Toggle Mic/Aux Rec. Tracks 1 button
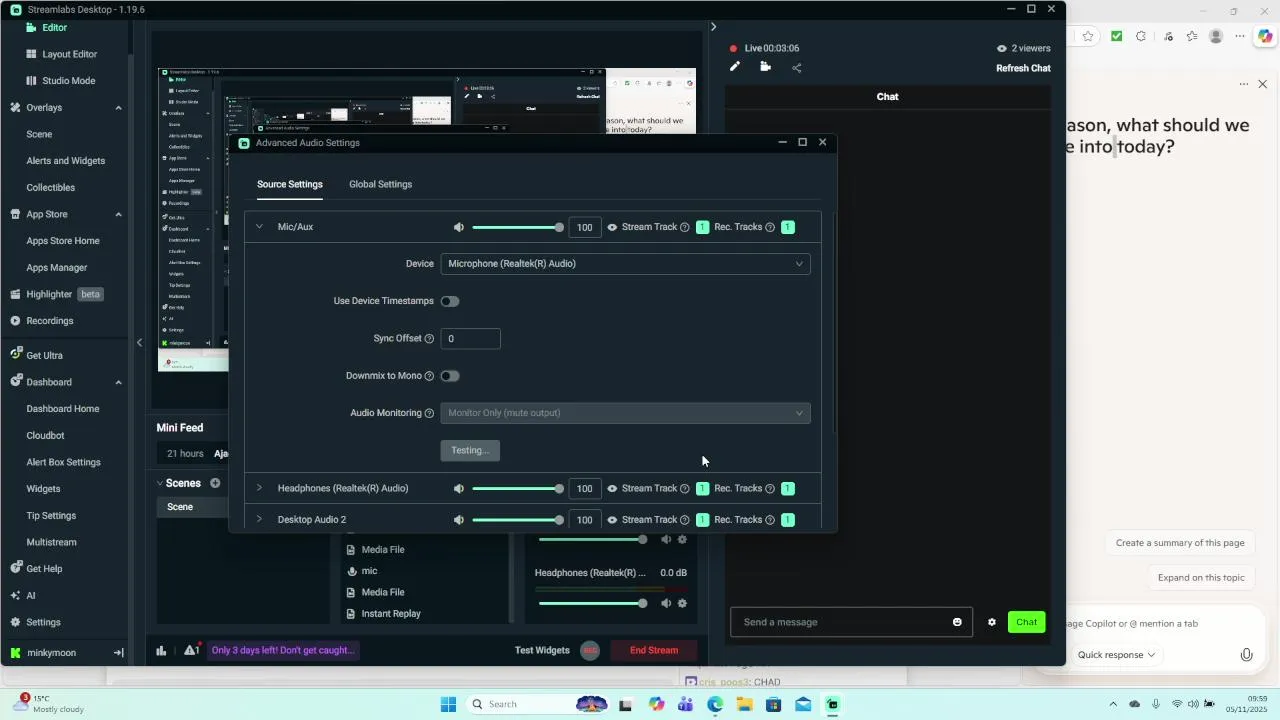The height and width of the screenshot is (720, 1280). point(788,227)
